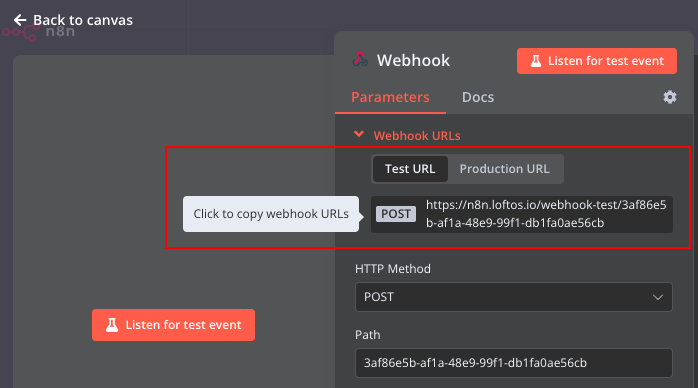Open the HTTP Method dropdown
Viewport: 698px width, 388px height.
(514, 297)
